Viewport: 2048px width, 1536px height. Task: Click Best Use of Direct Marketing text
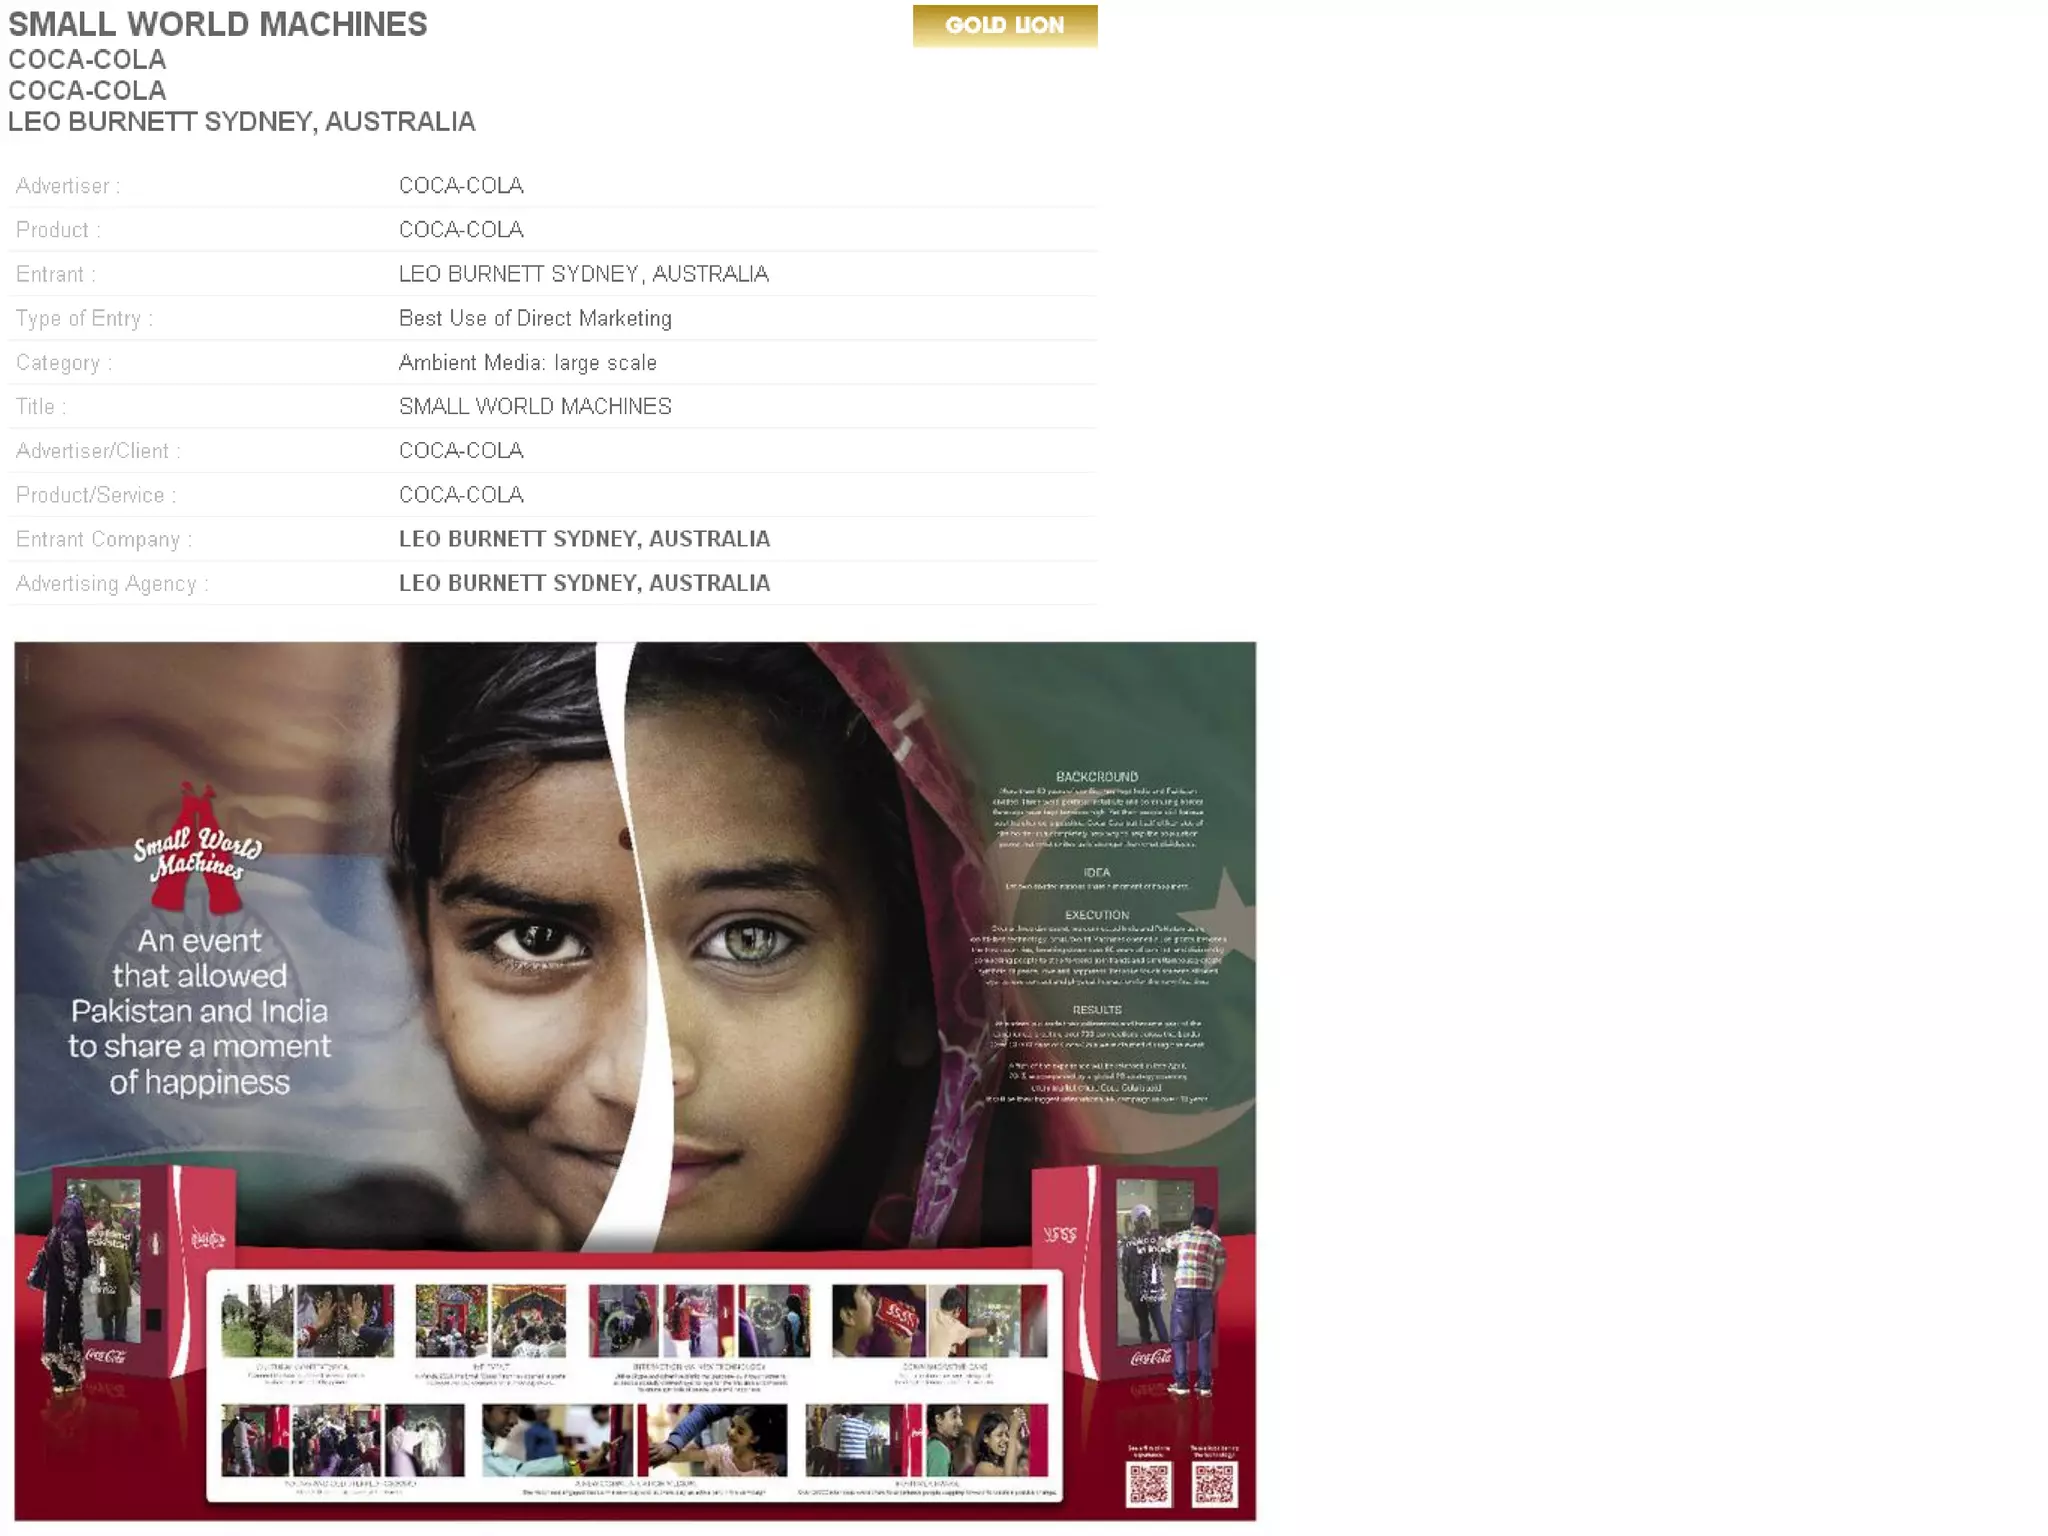coord(535,318)
